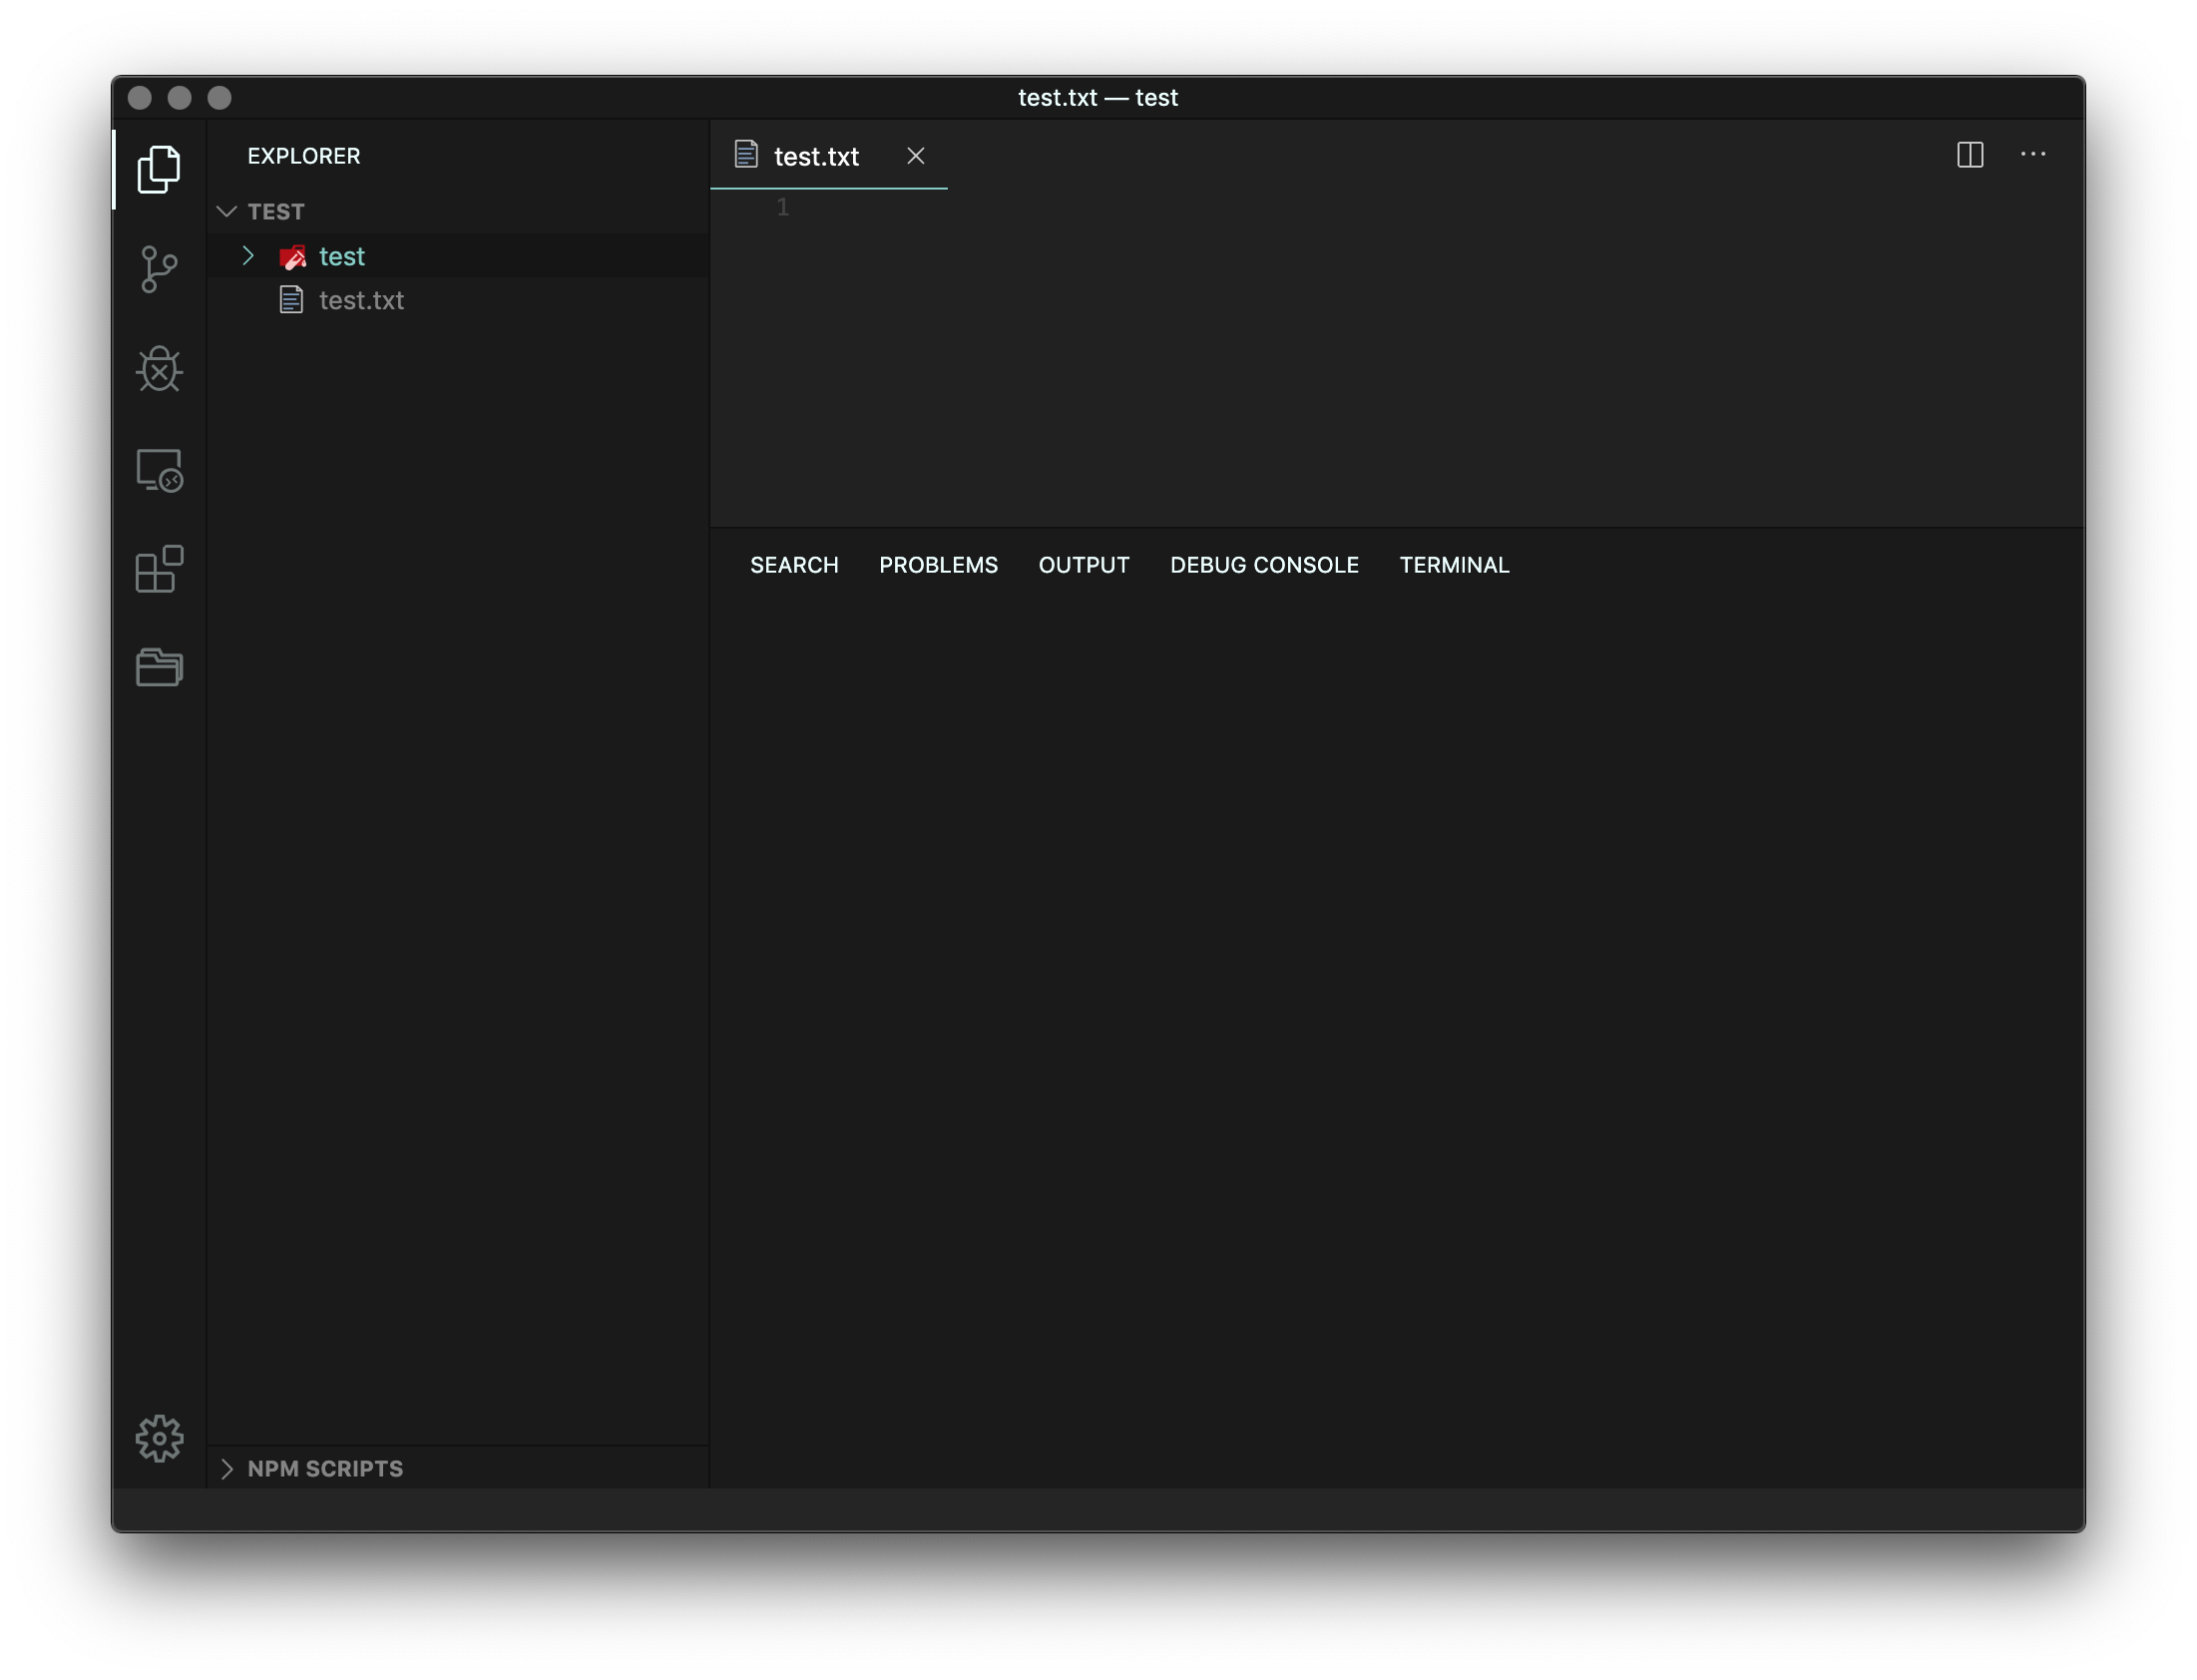2197x1680 pixels.
Task: Click the TEST workspace header label
Action: [276, 212]
